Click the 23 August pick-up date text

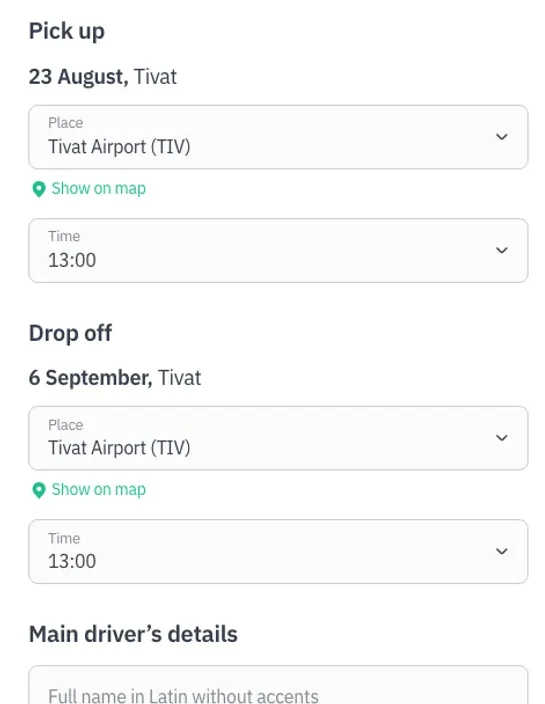[x=79, y=77]
